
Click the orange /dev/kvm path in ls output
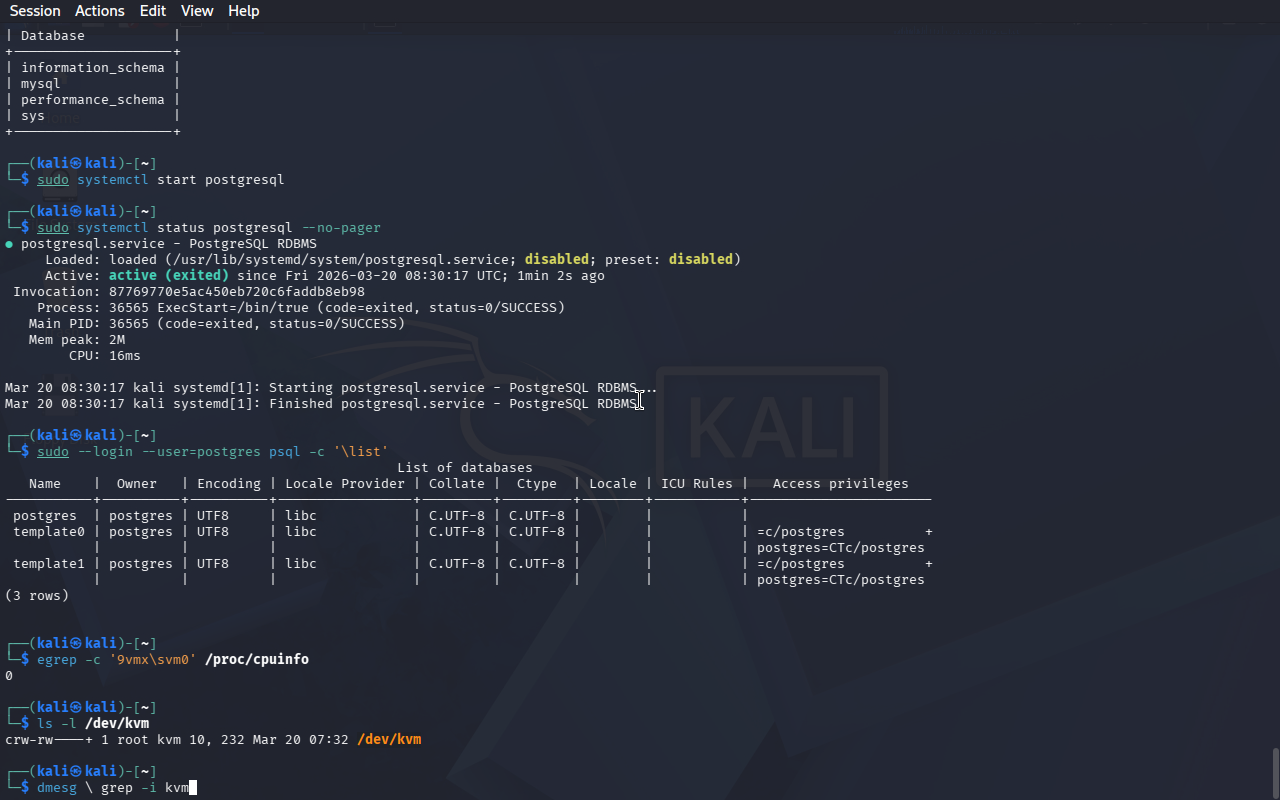pos(389,740)
